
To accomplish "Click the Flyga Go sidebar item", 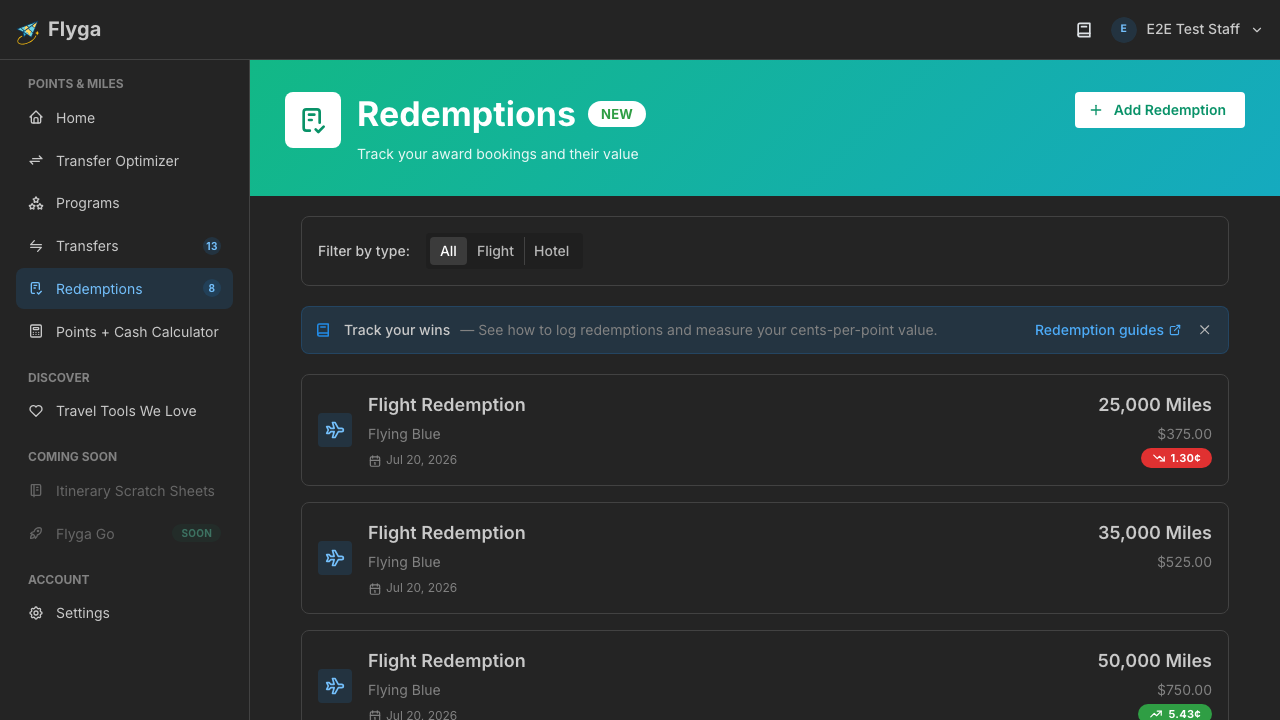I will point(124,534).
